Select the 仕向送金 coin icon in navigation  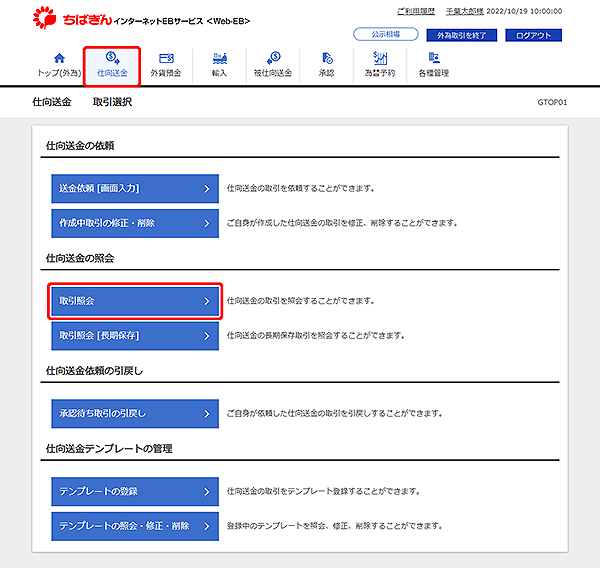tap(112, 58)
